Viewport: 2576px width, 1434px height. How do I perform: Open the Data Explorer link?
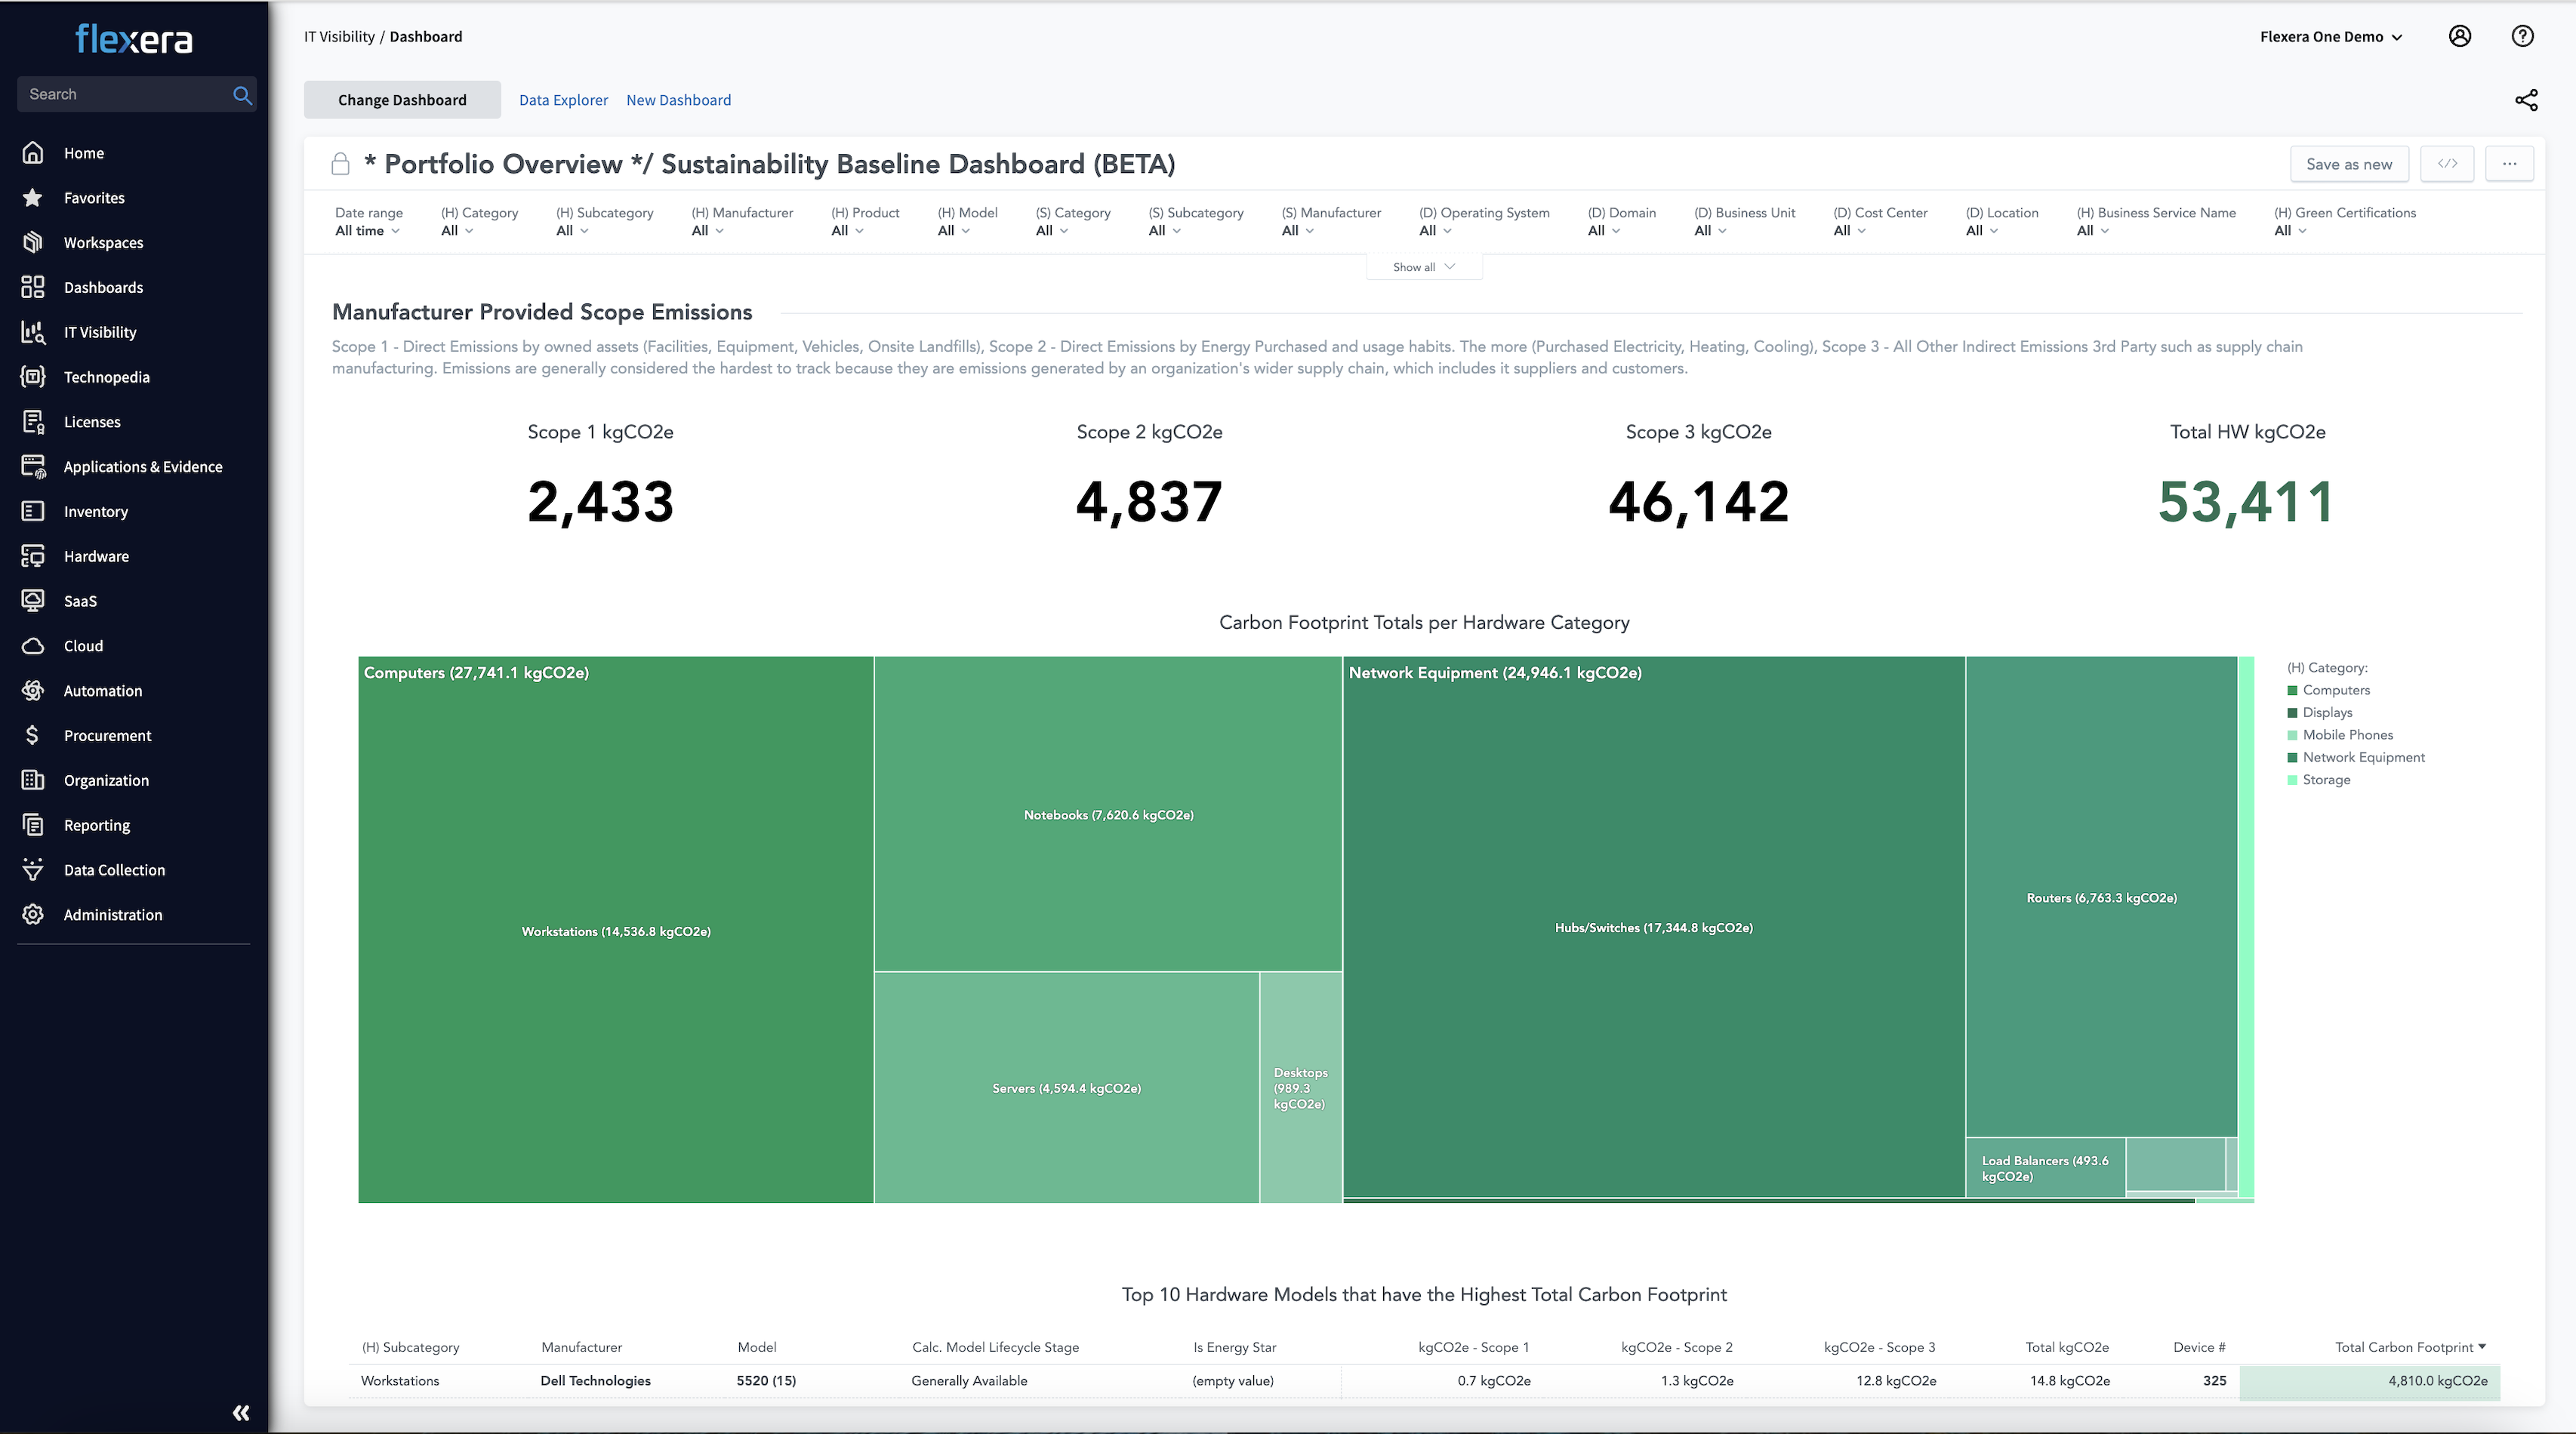[x=563, y=100]
